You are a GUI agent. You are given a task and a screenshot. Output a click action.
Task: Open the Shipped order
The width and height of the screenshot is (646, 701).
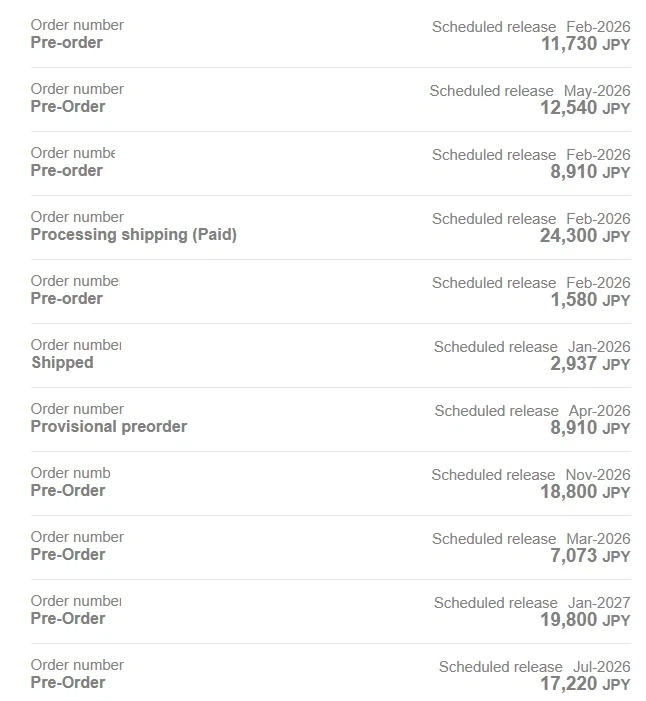click(x=62, y=363)
